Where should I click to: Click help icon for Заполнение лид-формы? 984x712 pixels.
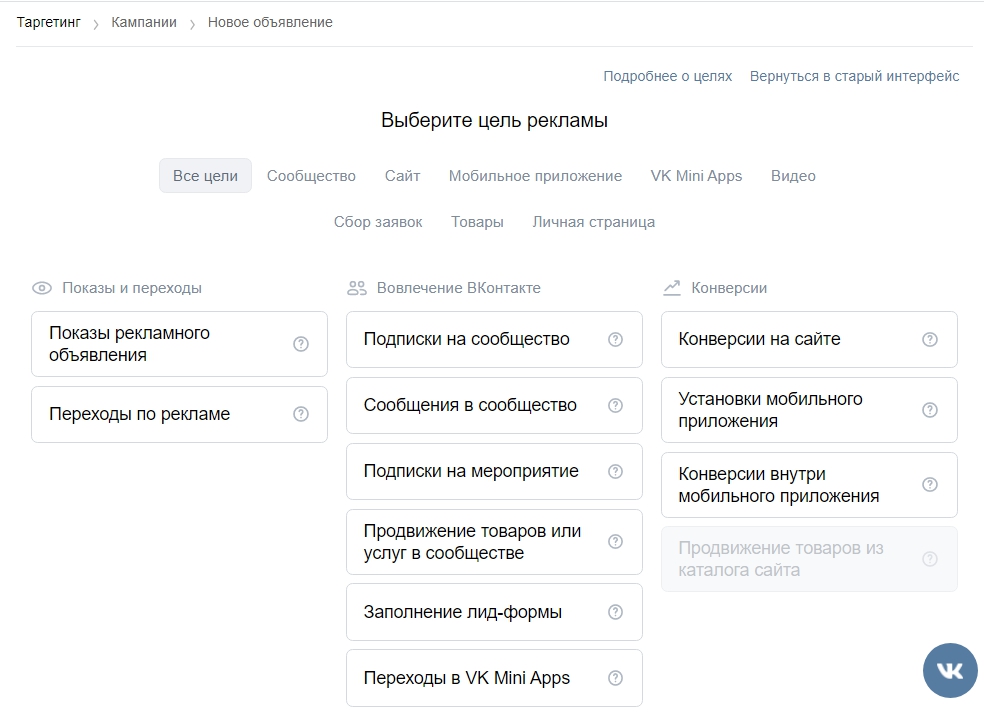pos(615,612)
